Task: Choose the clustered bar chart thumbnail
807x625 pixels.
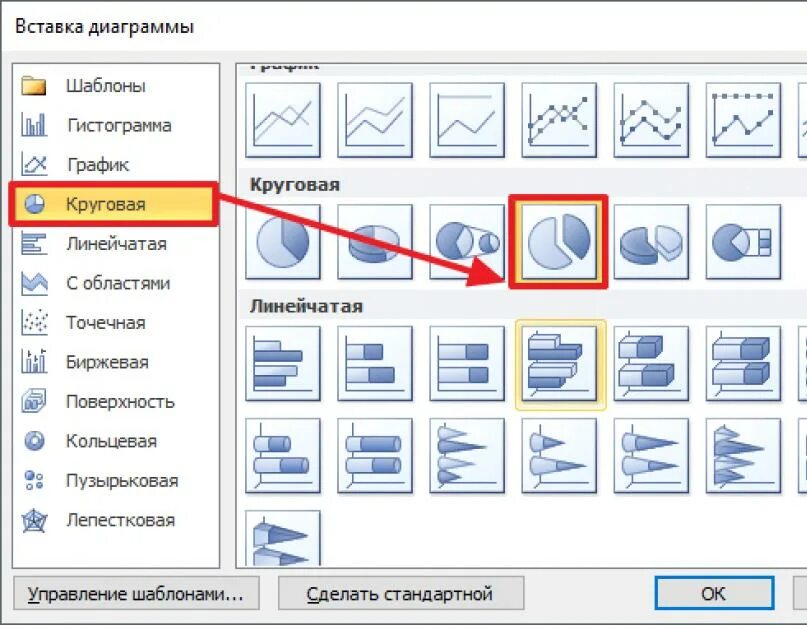Action: click(283, 363)
